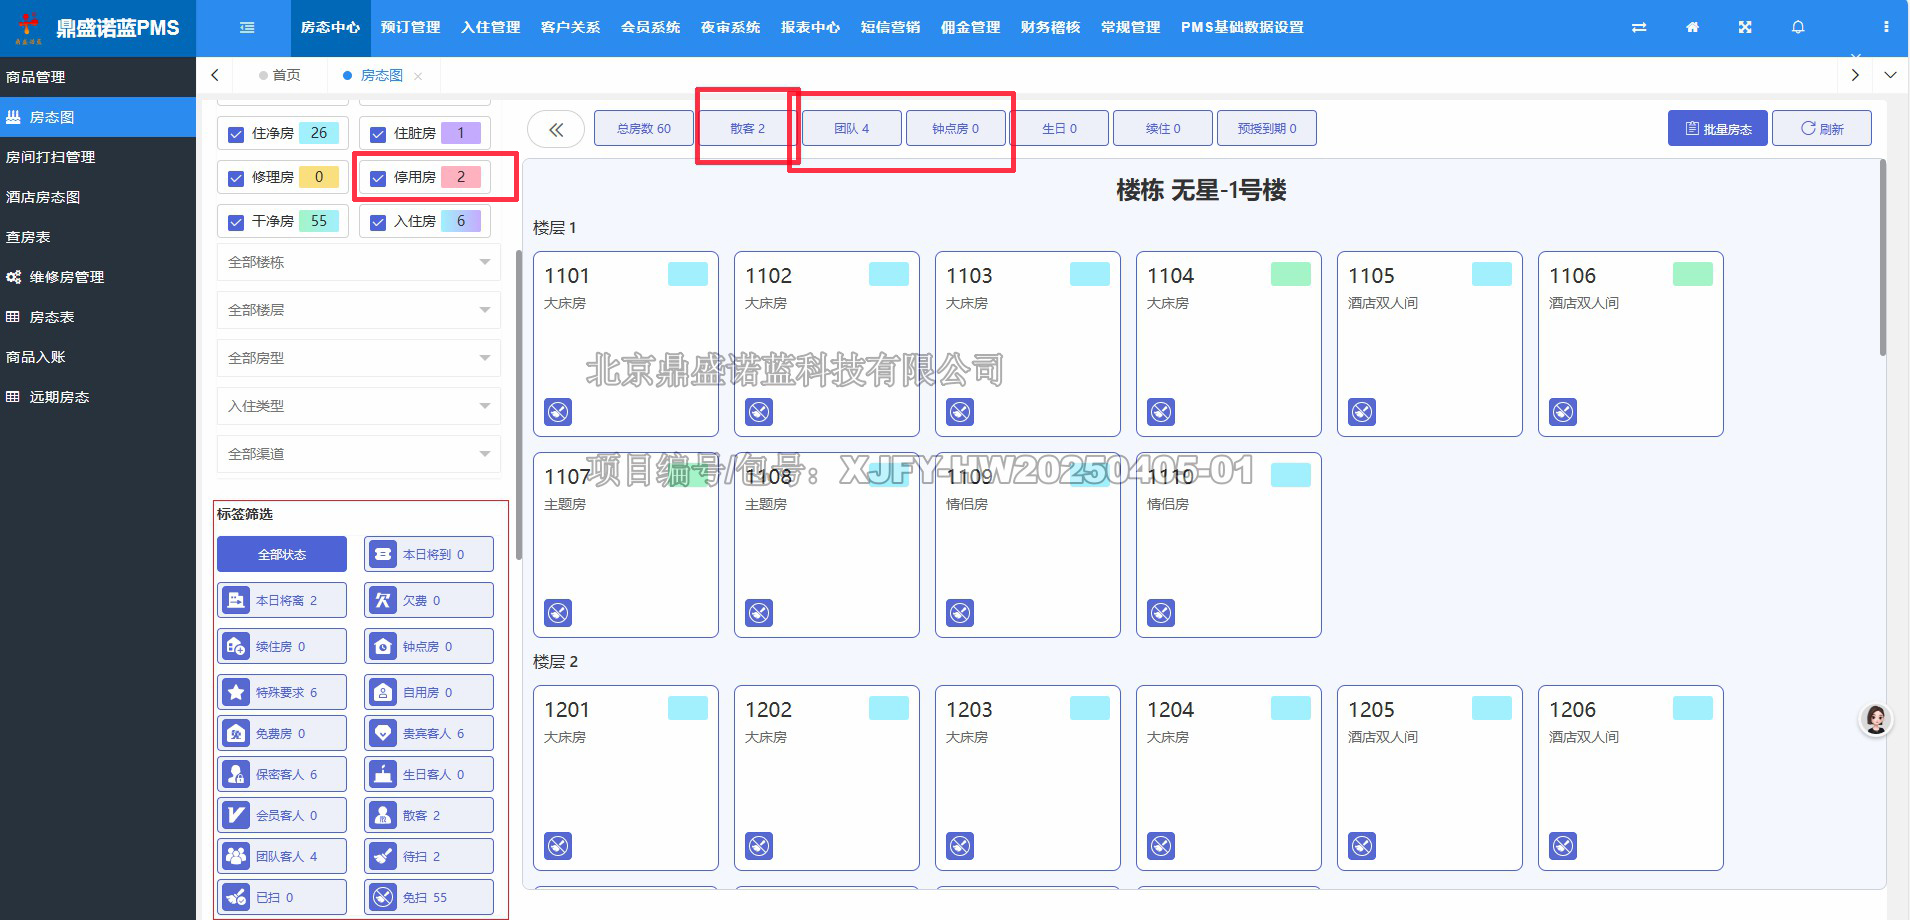Open the 全部楼栋 dropdown
Viewport: 1910px width, 920px height.
[x=359, y=262]
